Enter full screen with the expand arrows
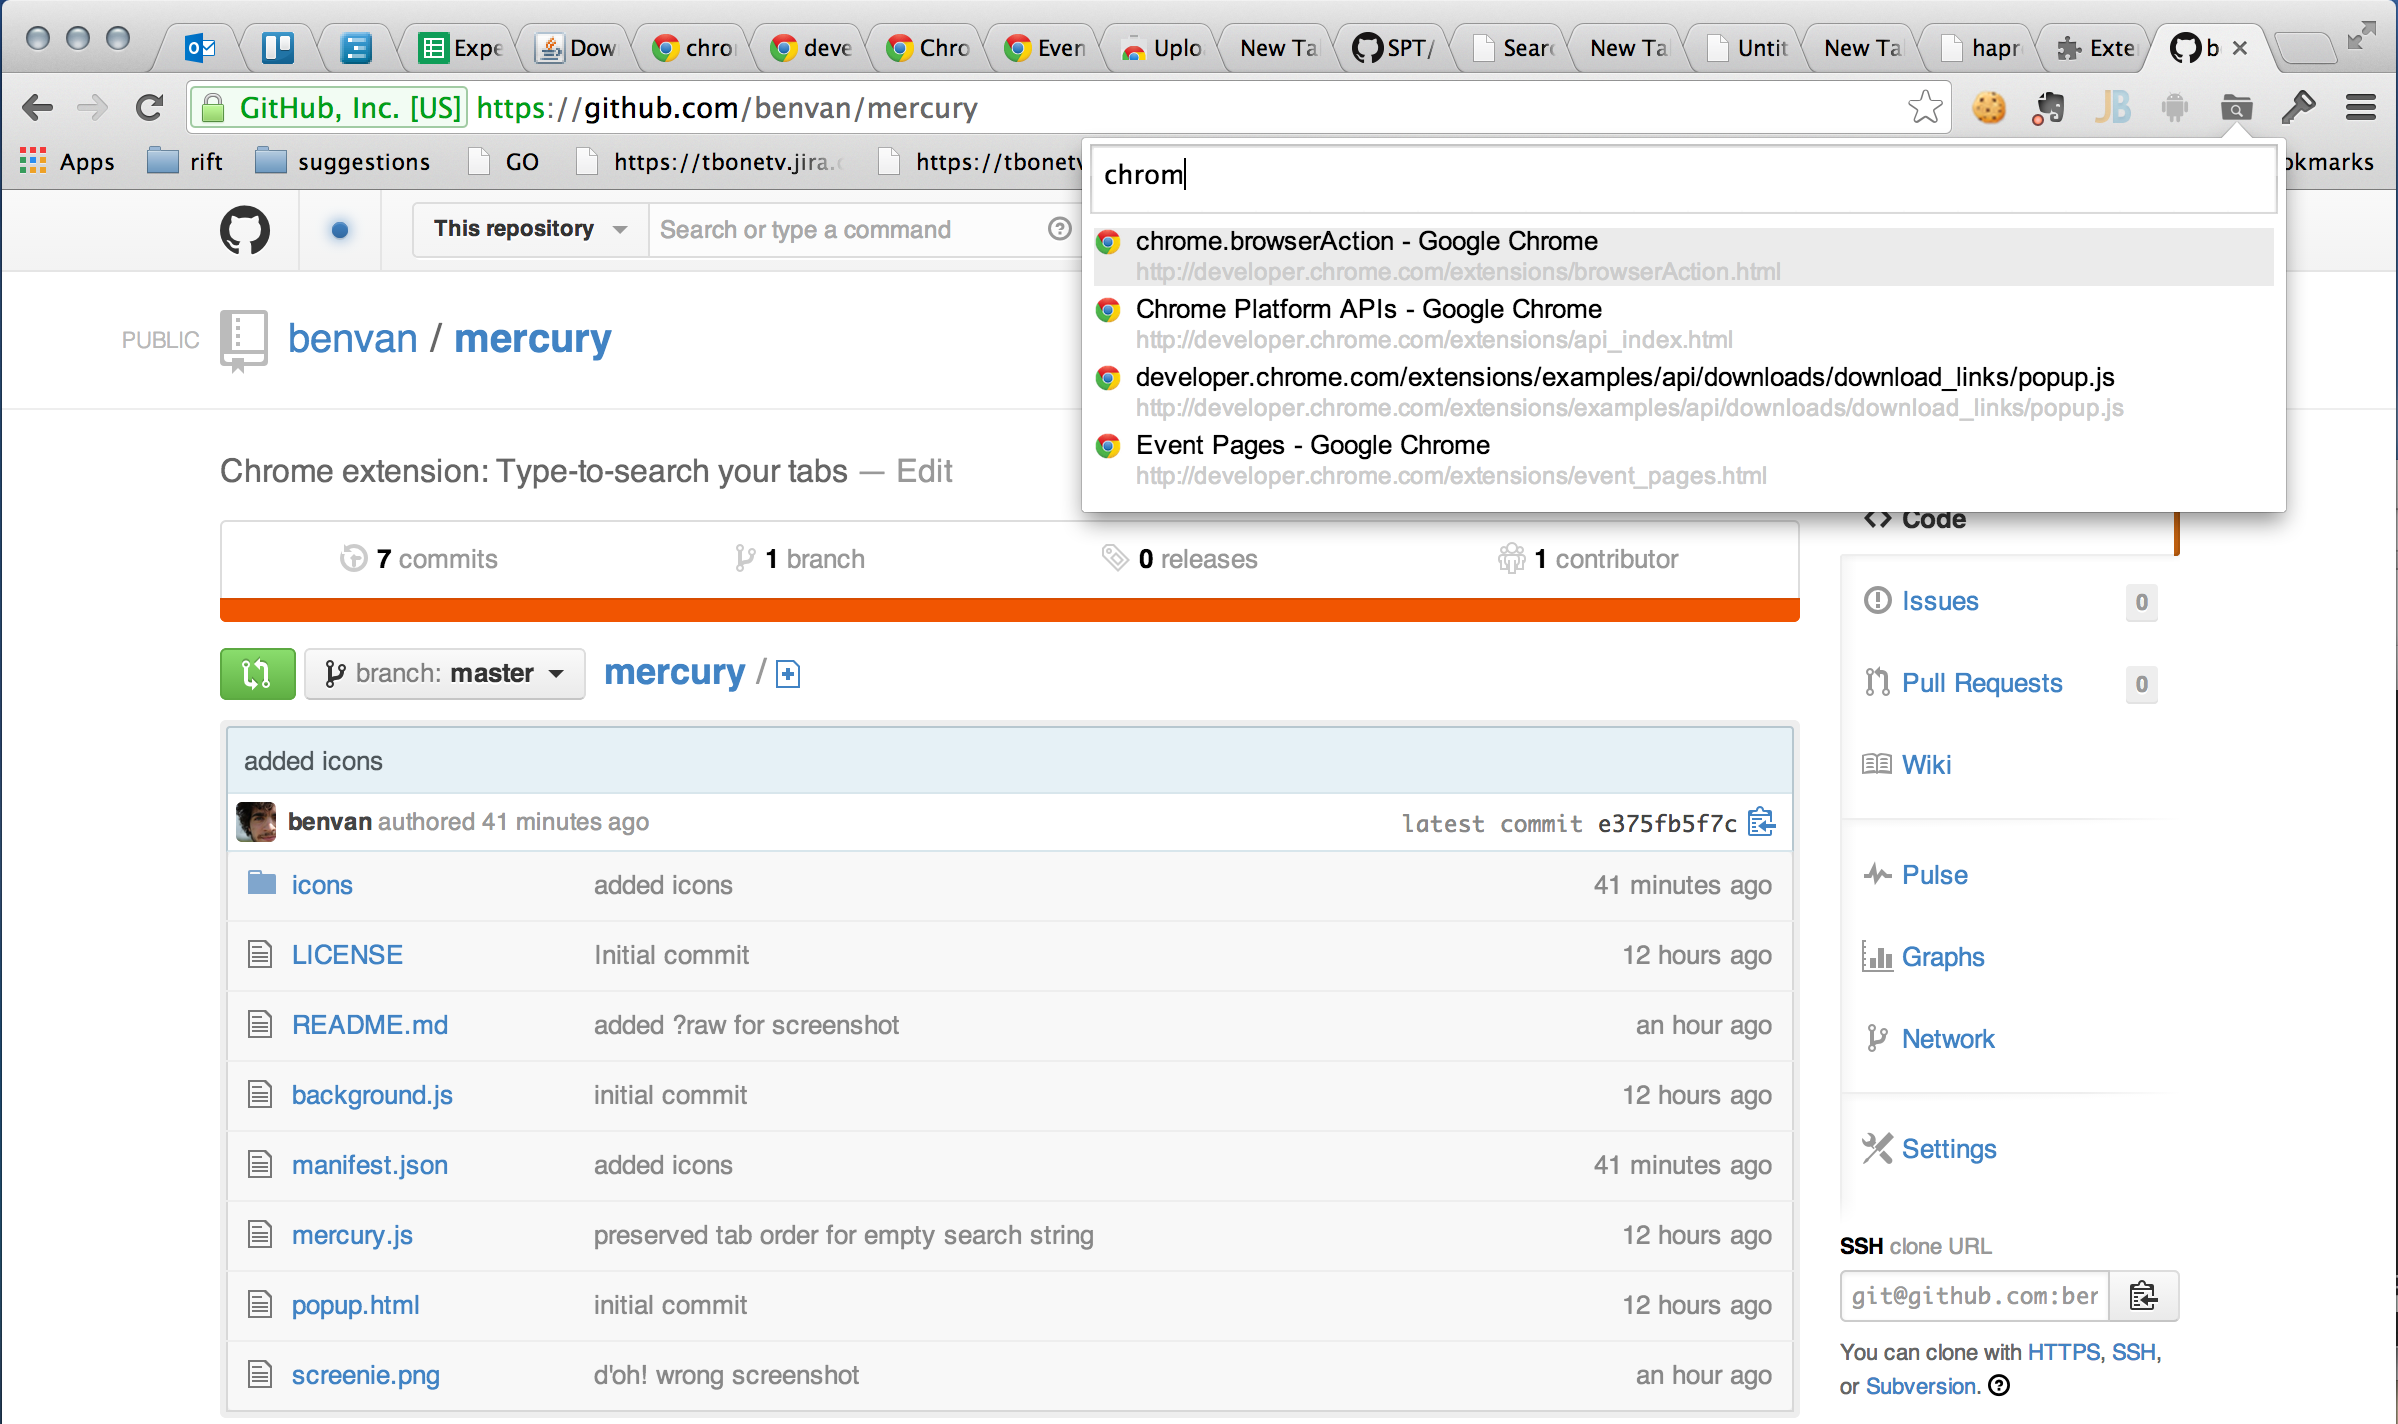The image size is (2398, 1424). [x=2360, y=36]
